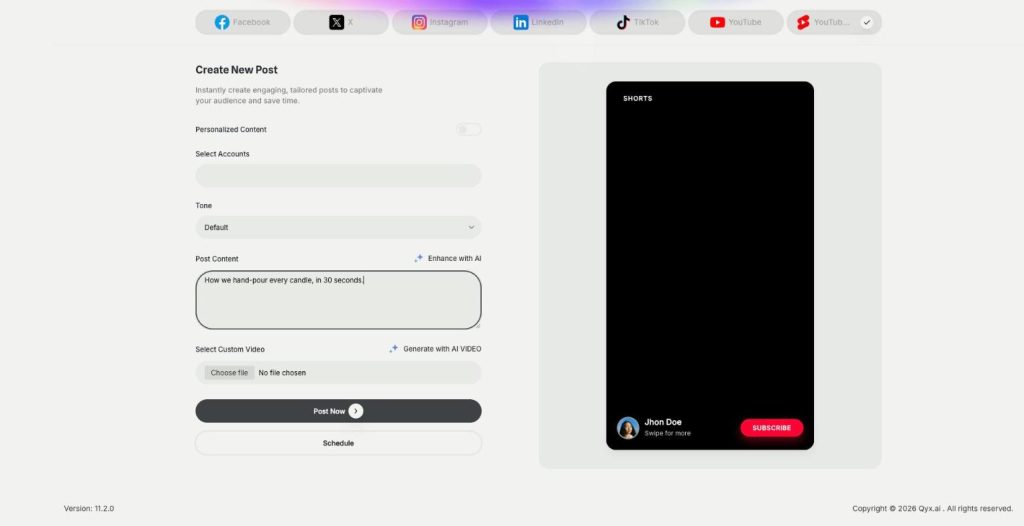Screen dimensions: 1024x526
Task: Click the SHORTS label in preview
Action: click(x=637, y=99)
